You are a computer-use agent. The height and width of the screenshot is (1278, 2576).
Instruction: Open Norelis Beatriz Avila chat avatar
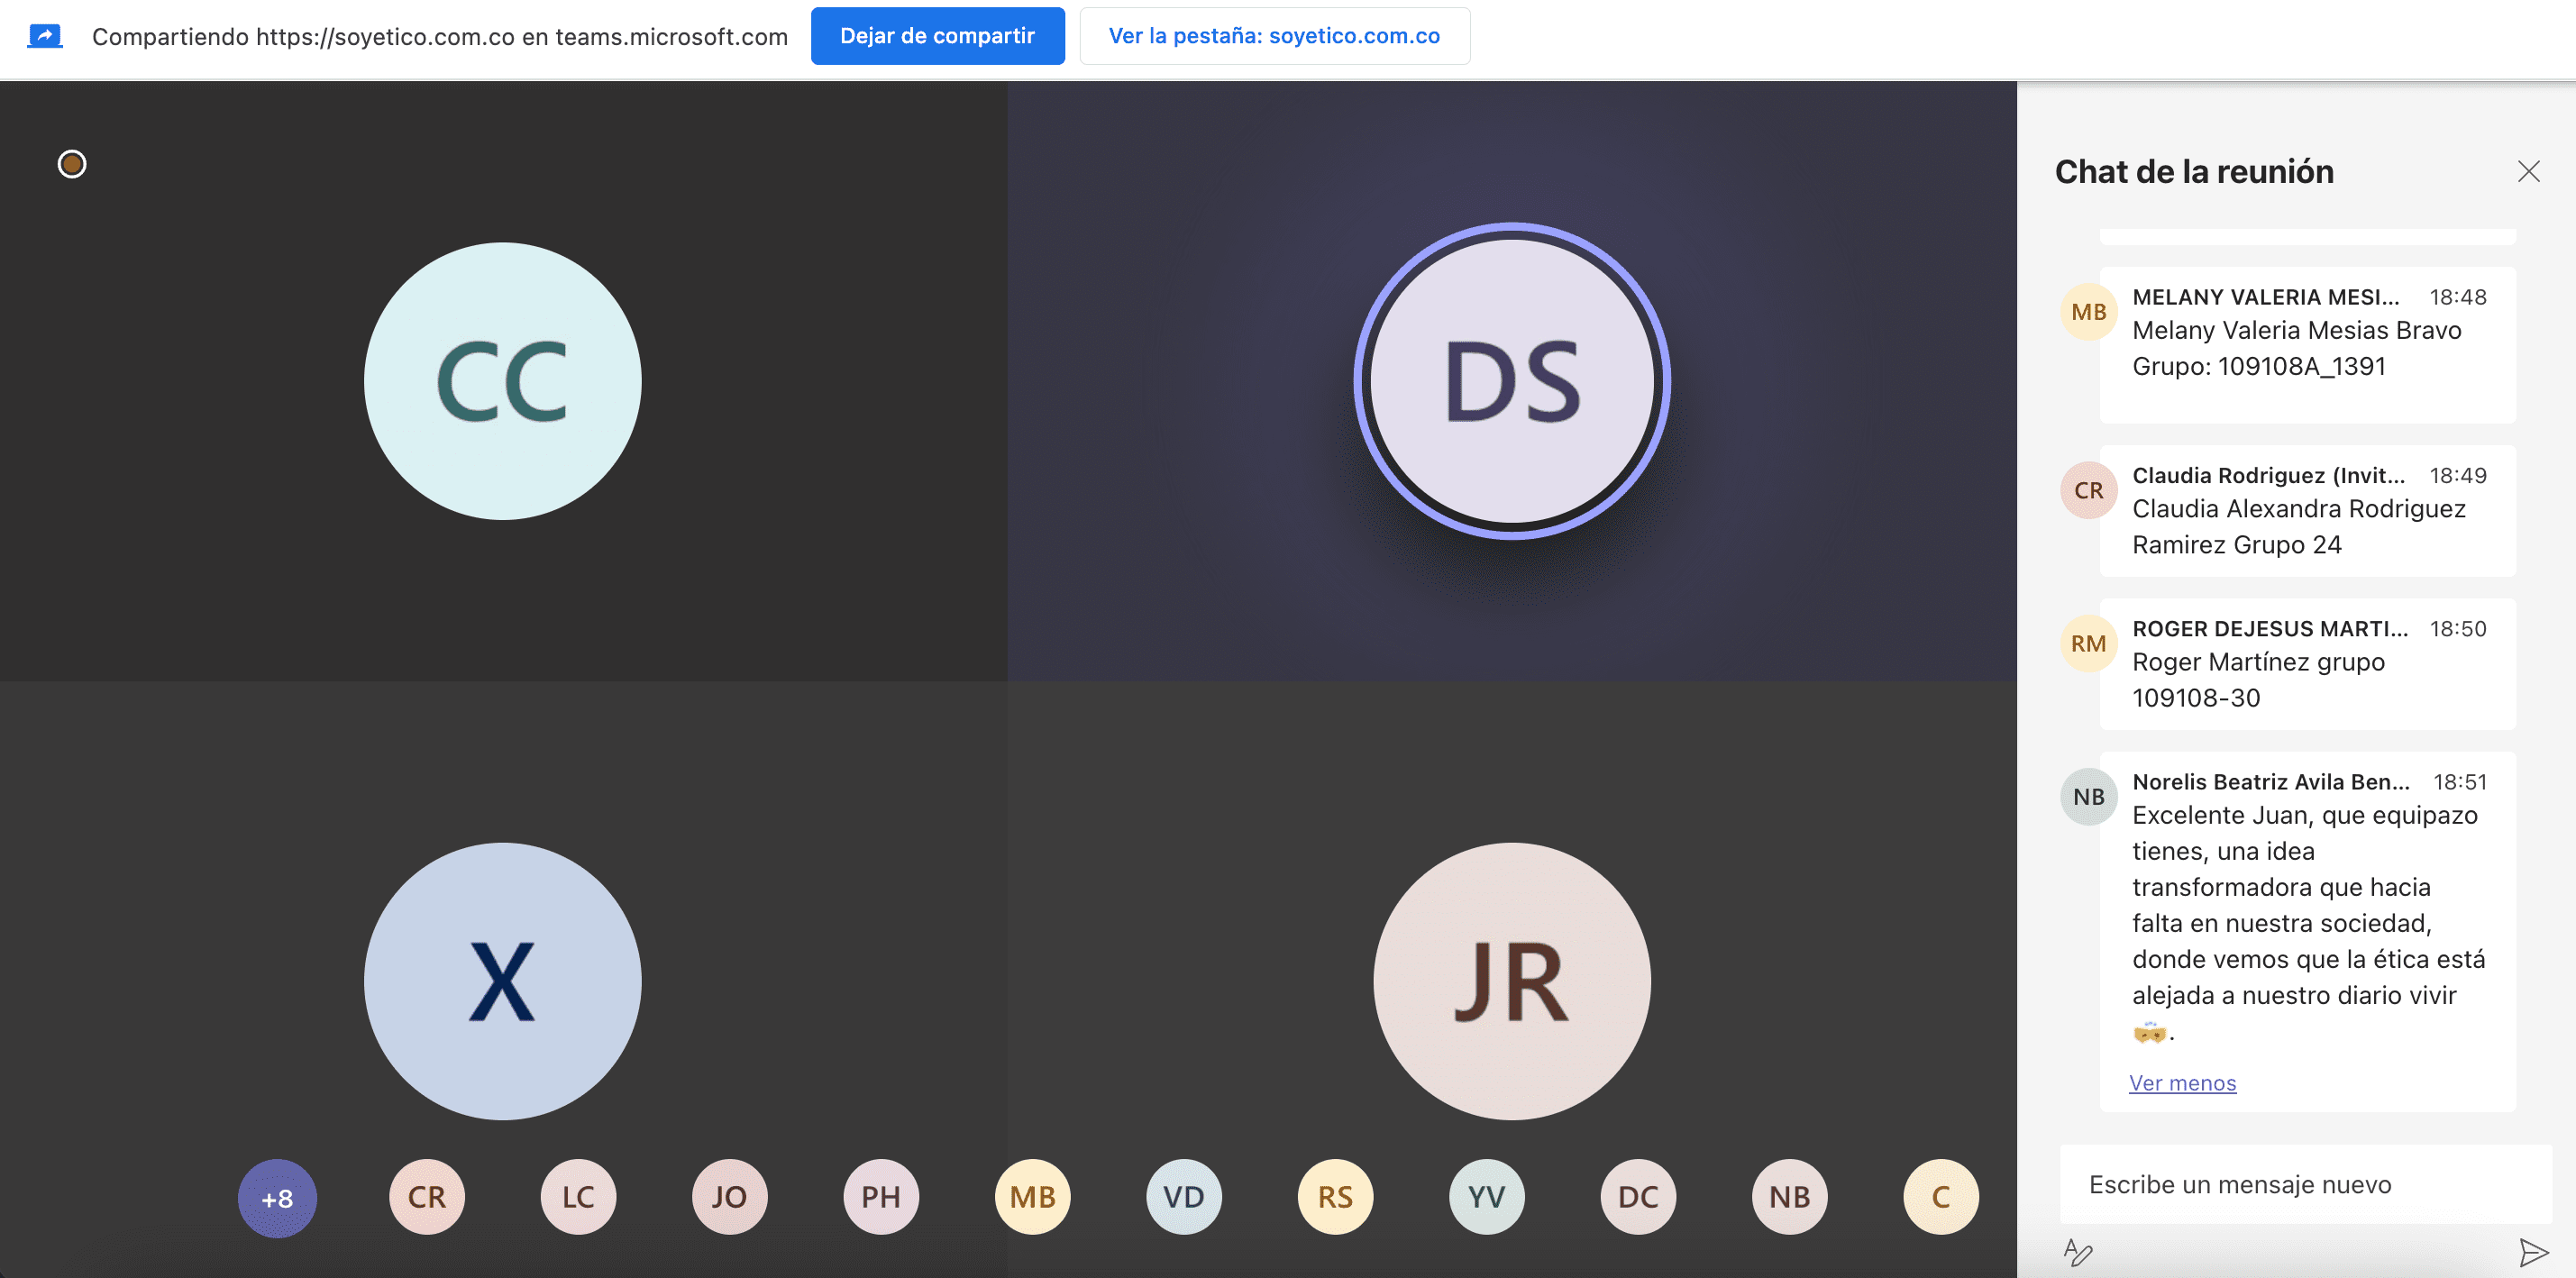click(2088, 797)
